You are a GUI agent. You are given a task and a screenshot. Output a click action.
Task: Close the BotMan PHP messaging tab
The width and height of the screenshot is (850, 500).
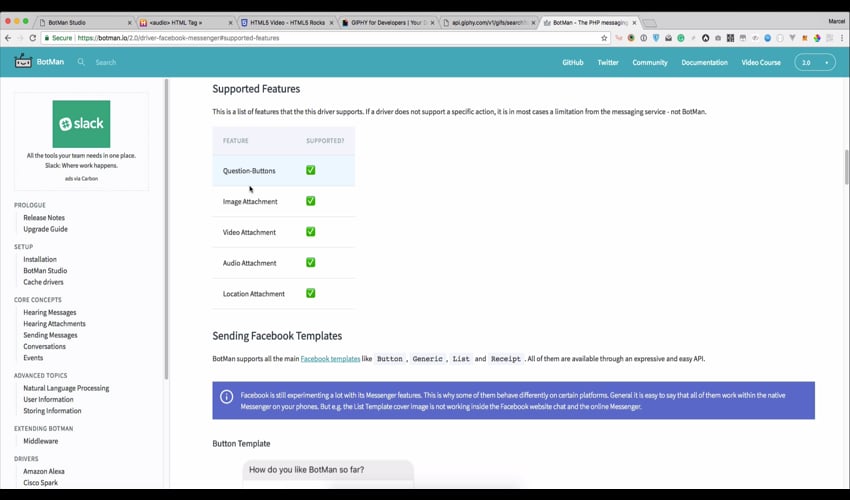[634, 23]
